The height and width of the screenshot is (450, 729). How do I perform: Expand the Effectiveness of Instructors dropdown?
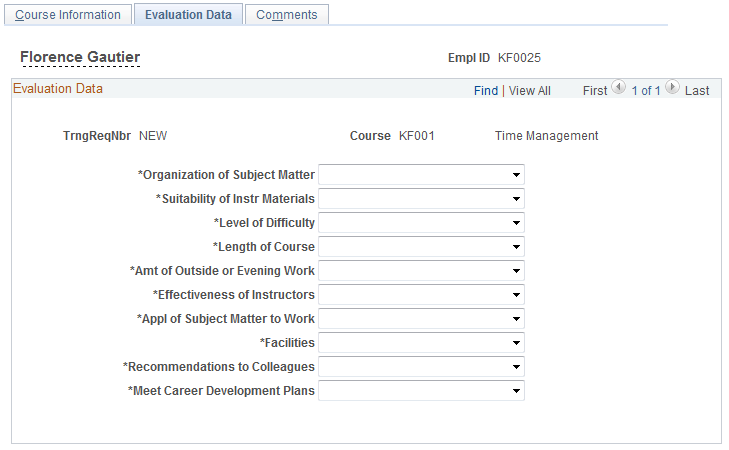pyautogui.click(x=421, y=295)
